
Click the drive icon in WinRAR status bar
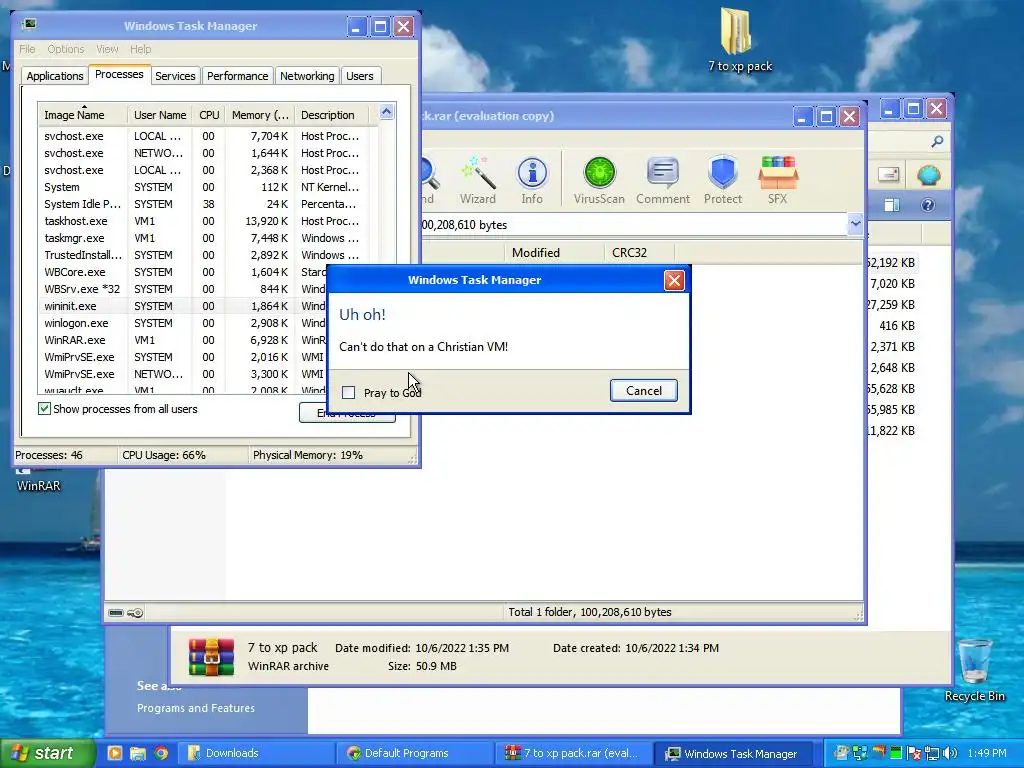[116, 613]
